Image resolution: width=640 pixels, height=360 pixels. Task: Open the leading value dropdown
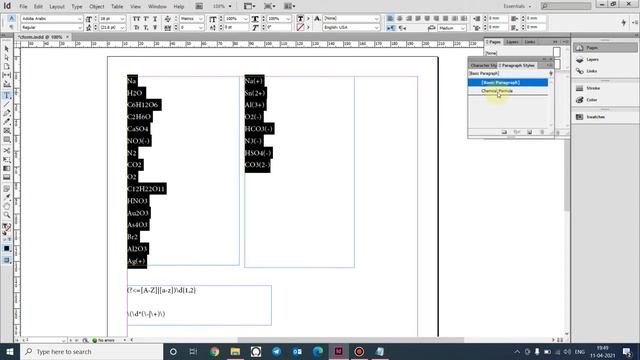(122, 27)
